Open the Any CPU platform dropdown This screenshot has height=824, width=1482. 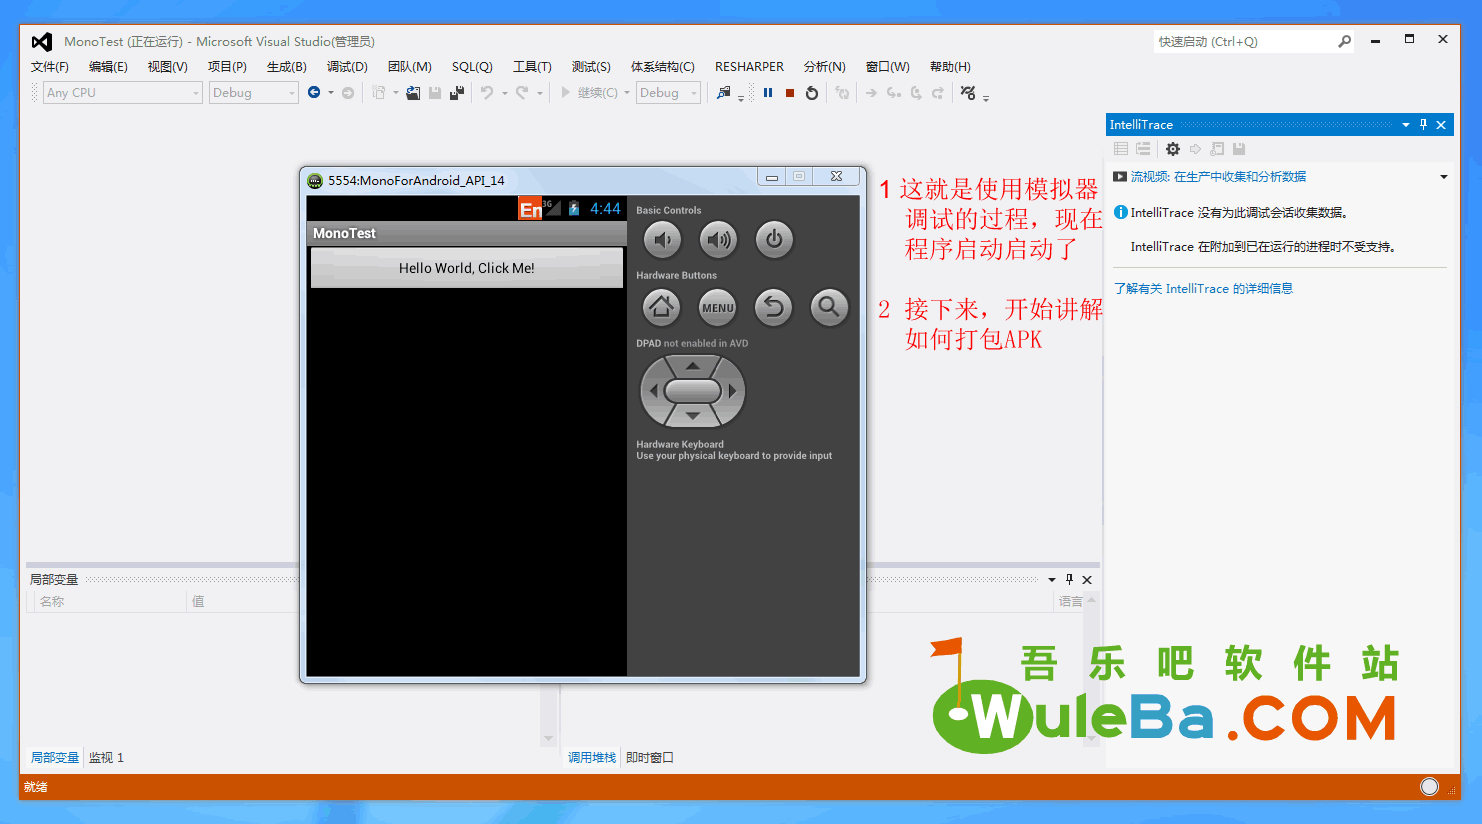pos(123,93)
